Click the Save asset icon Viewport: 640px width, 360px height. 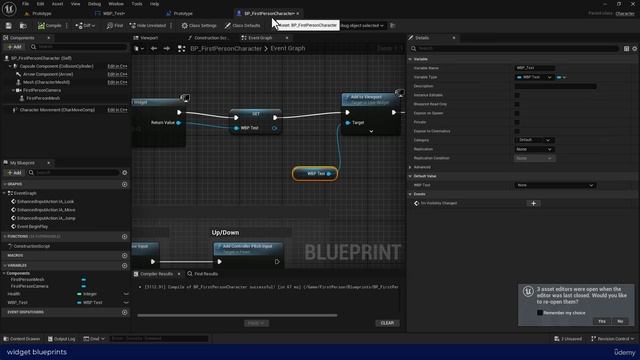pos(9,26)
